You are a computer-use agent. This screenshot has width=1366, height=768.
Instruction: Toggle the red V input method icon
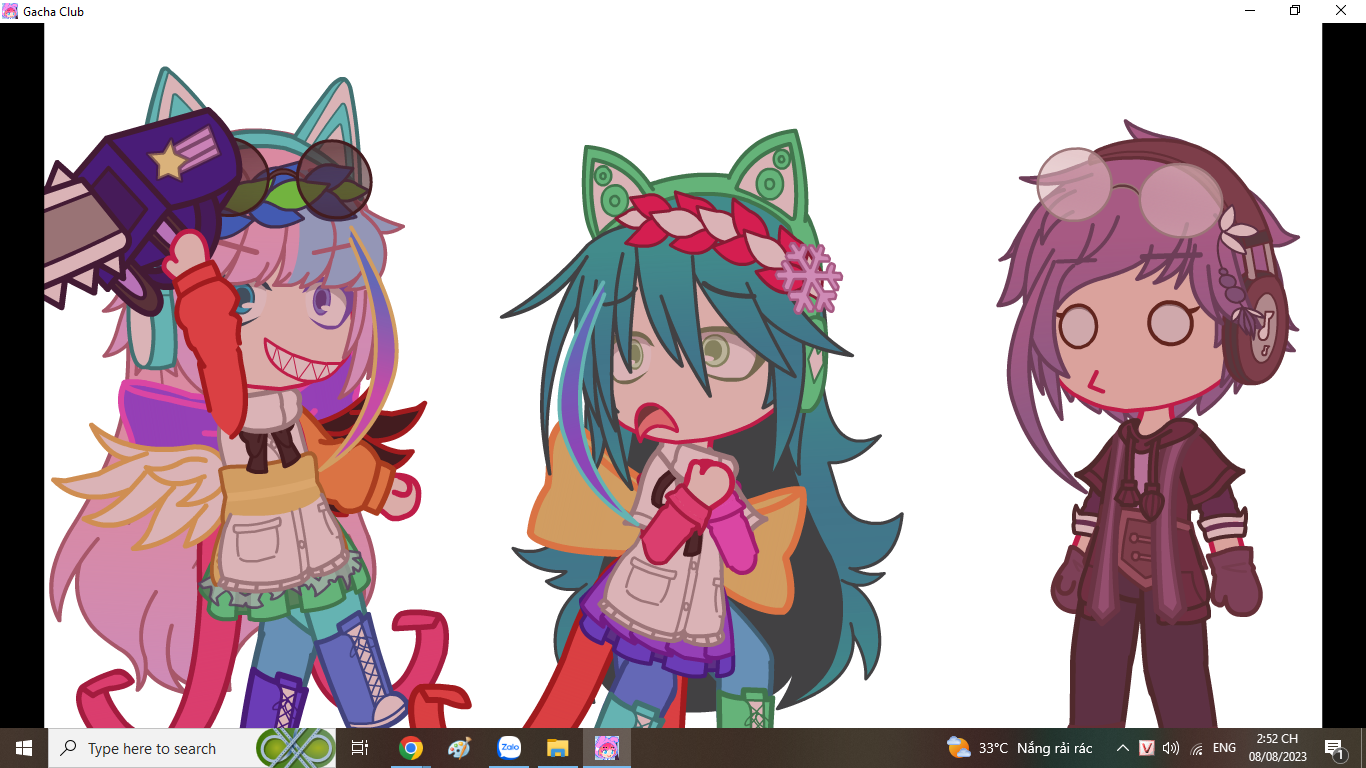1147,748
